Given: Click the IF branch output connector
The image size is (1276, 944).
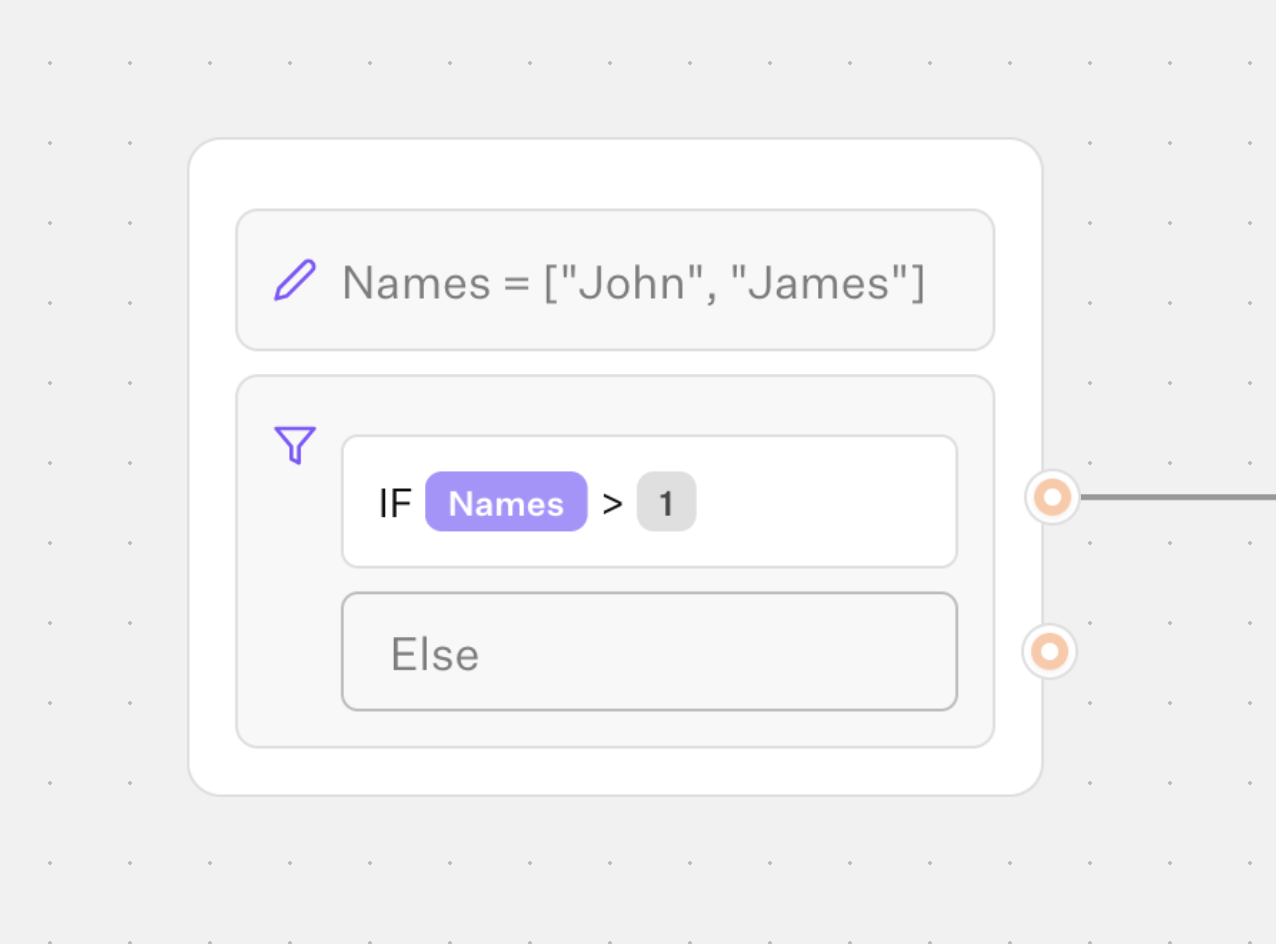Looking at the screenshot, I should 1052,497.
